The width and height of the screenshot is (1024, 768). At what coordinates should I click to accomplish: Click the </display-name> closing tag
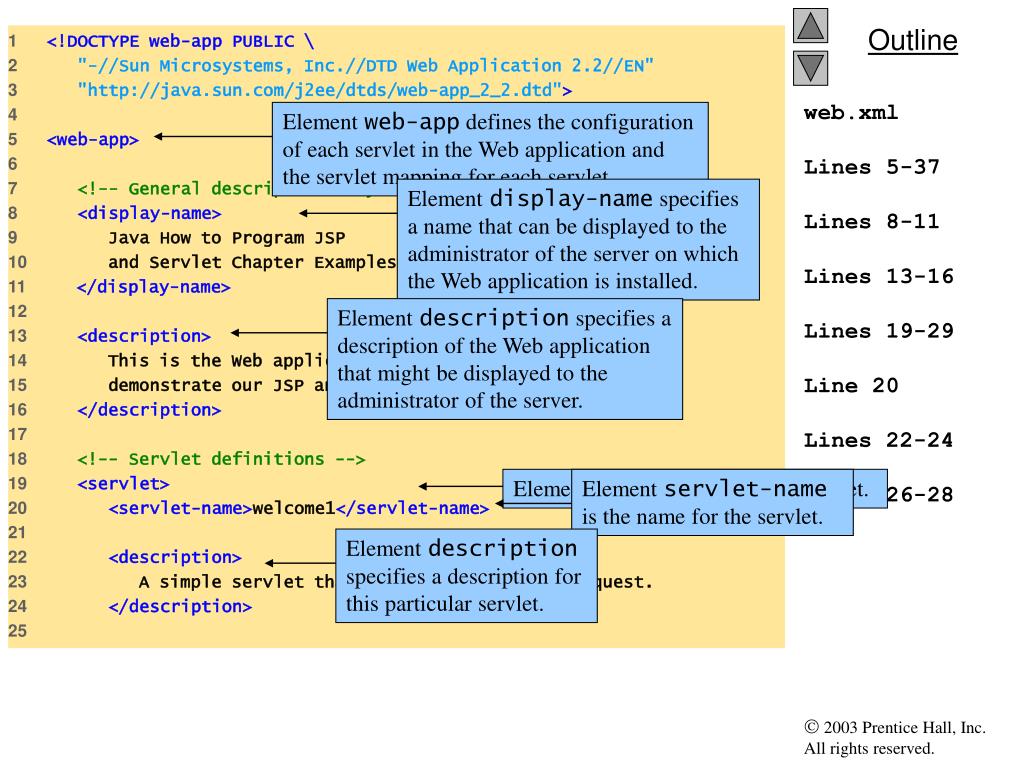click(153, 287)
